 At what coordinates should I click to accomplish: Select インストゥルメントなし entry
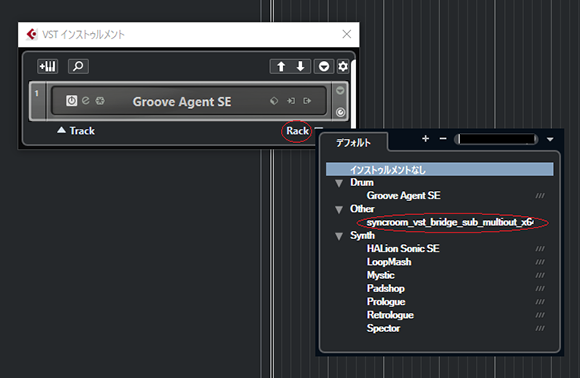pos(439,169)
